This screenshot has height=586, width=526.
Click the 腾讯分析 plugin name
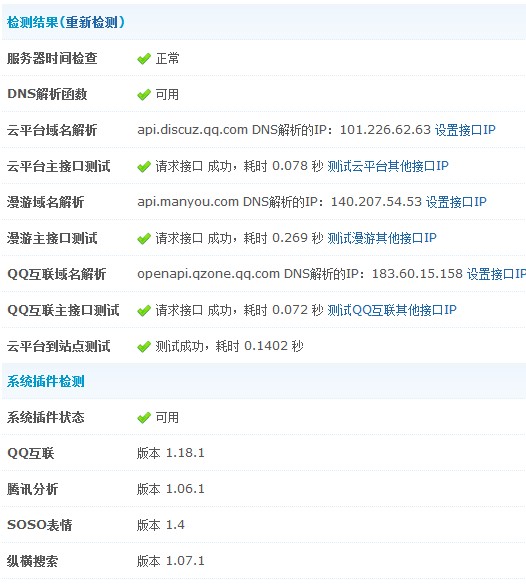pos(33,489)
